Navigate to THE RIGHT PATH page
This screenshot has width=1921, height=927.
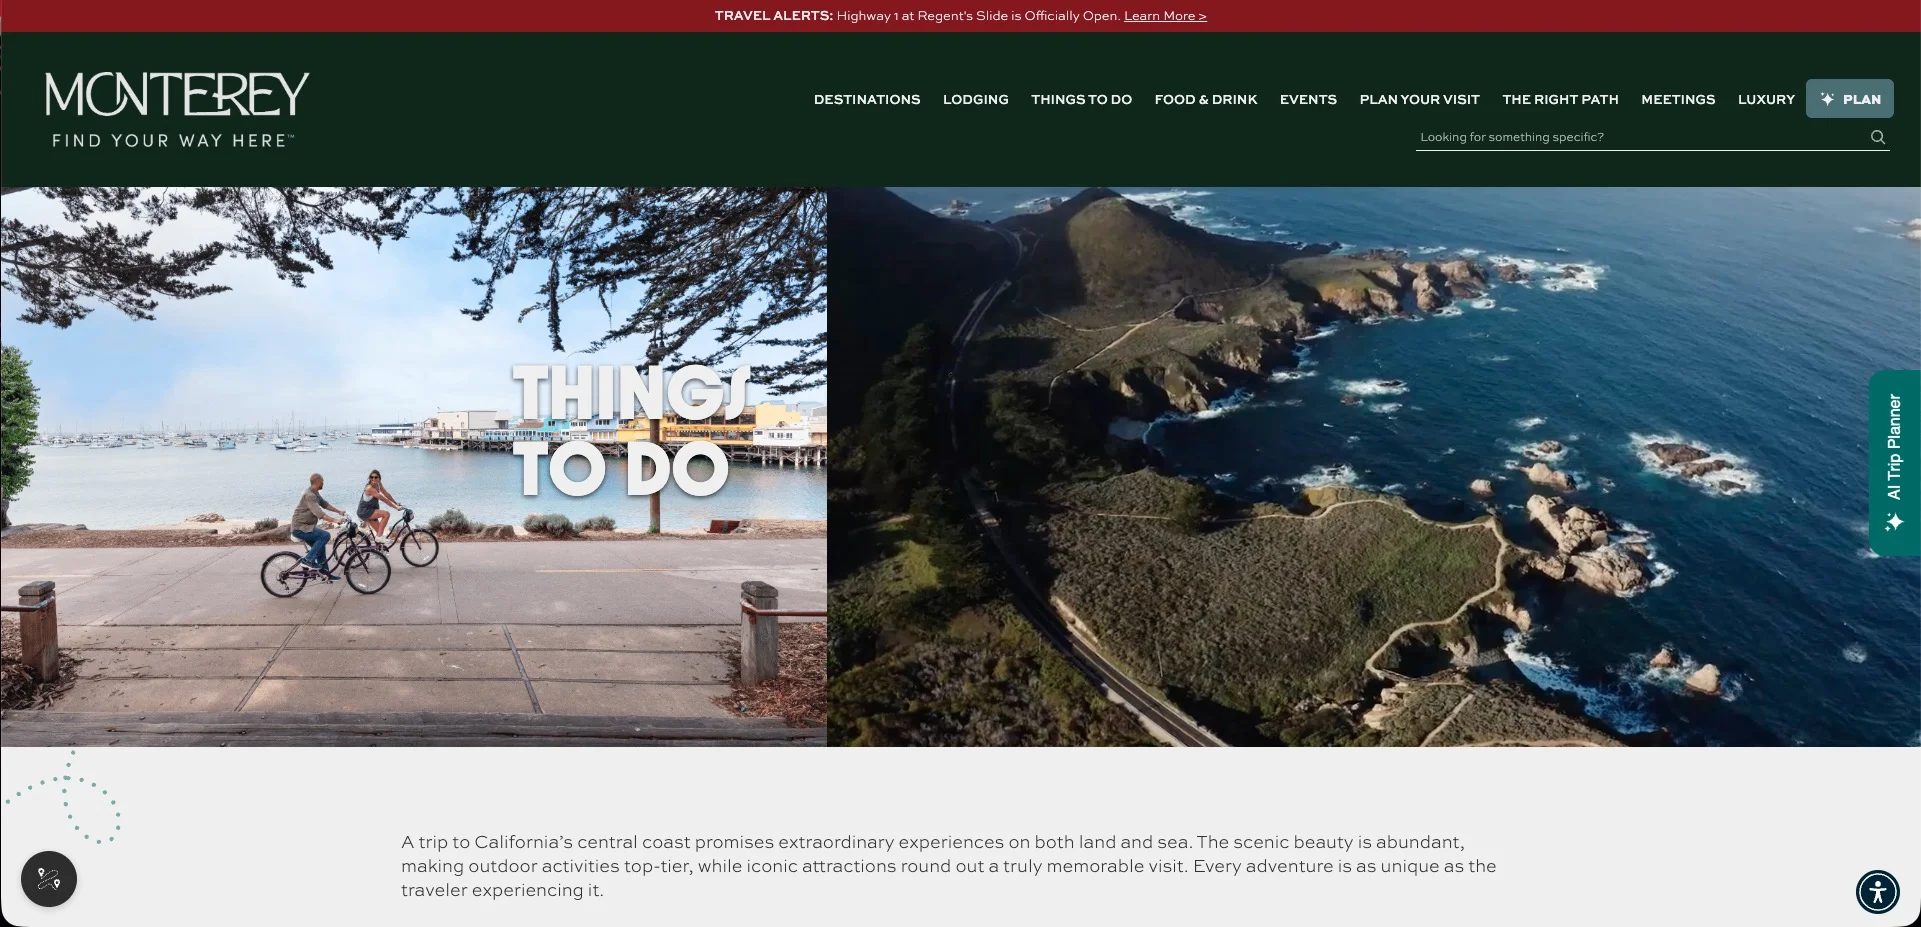pos(1560,99)
